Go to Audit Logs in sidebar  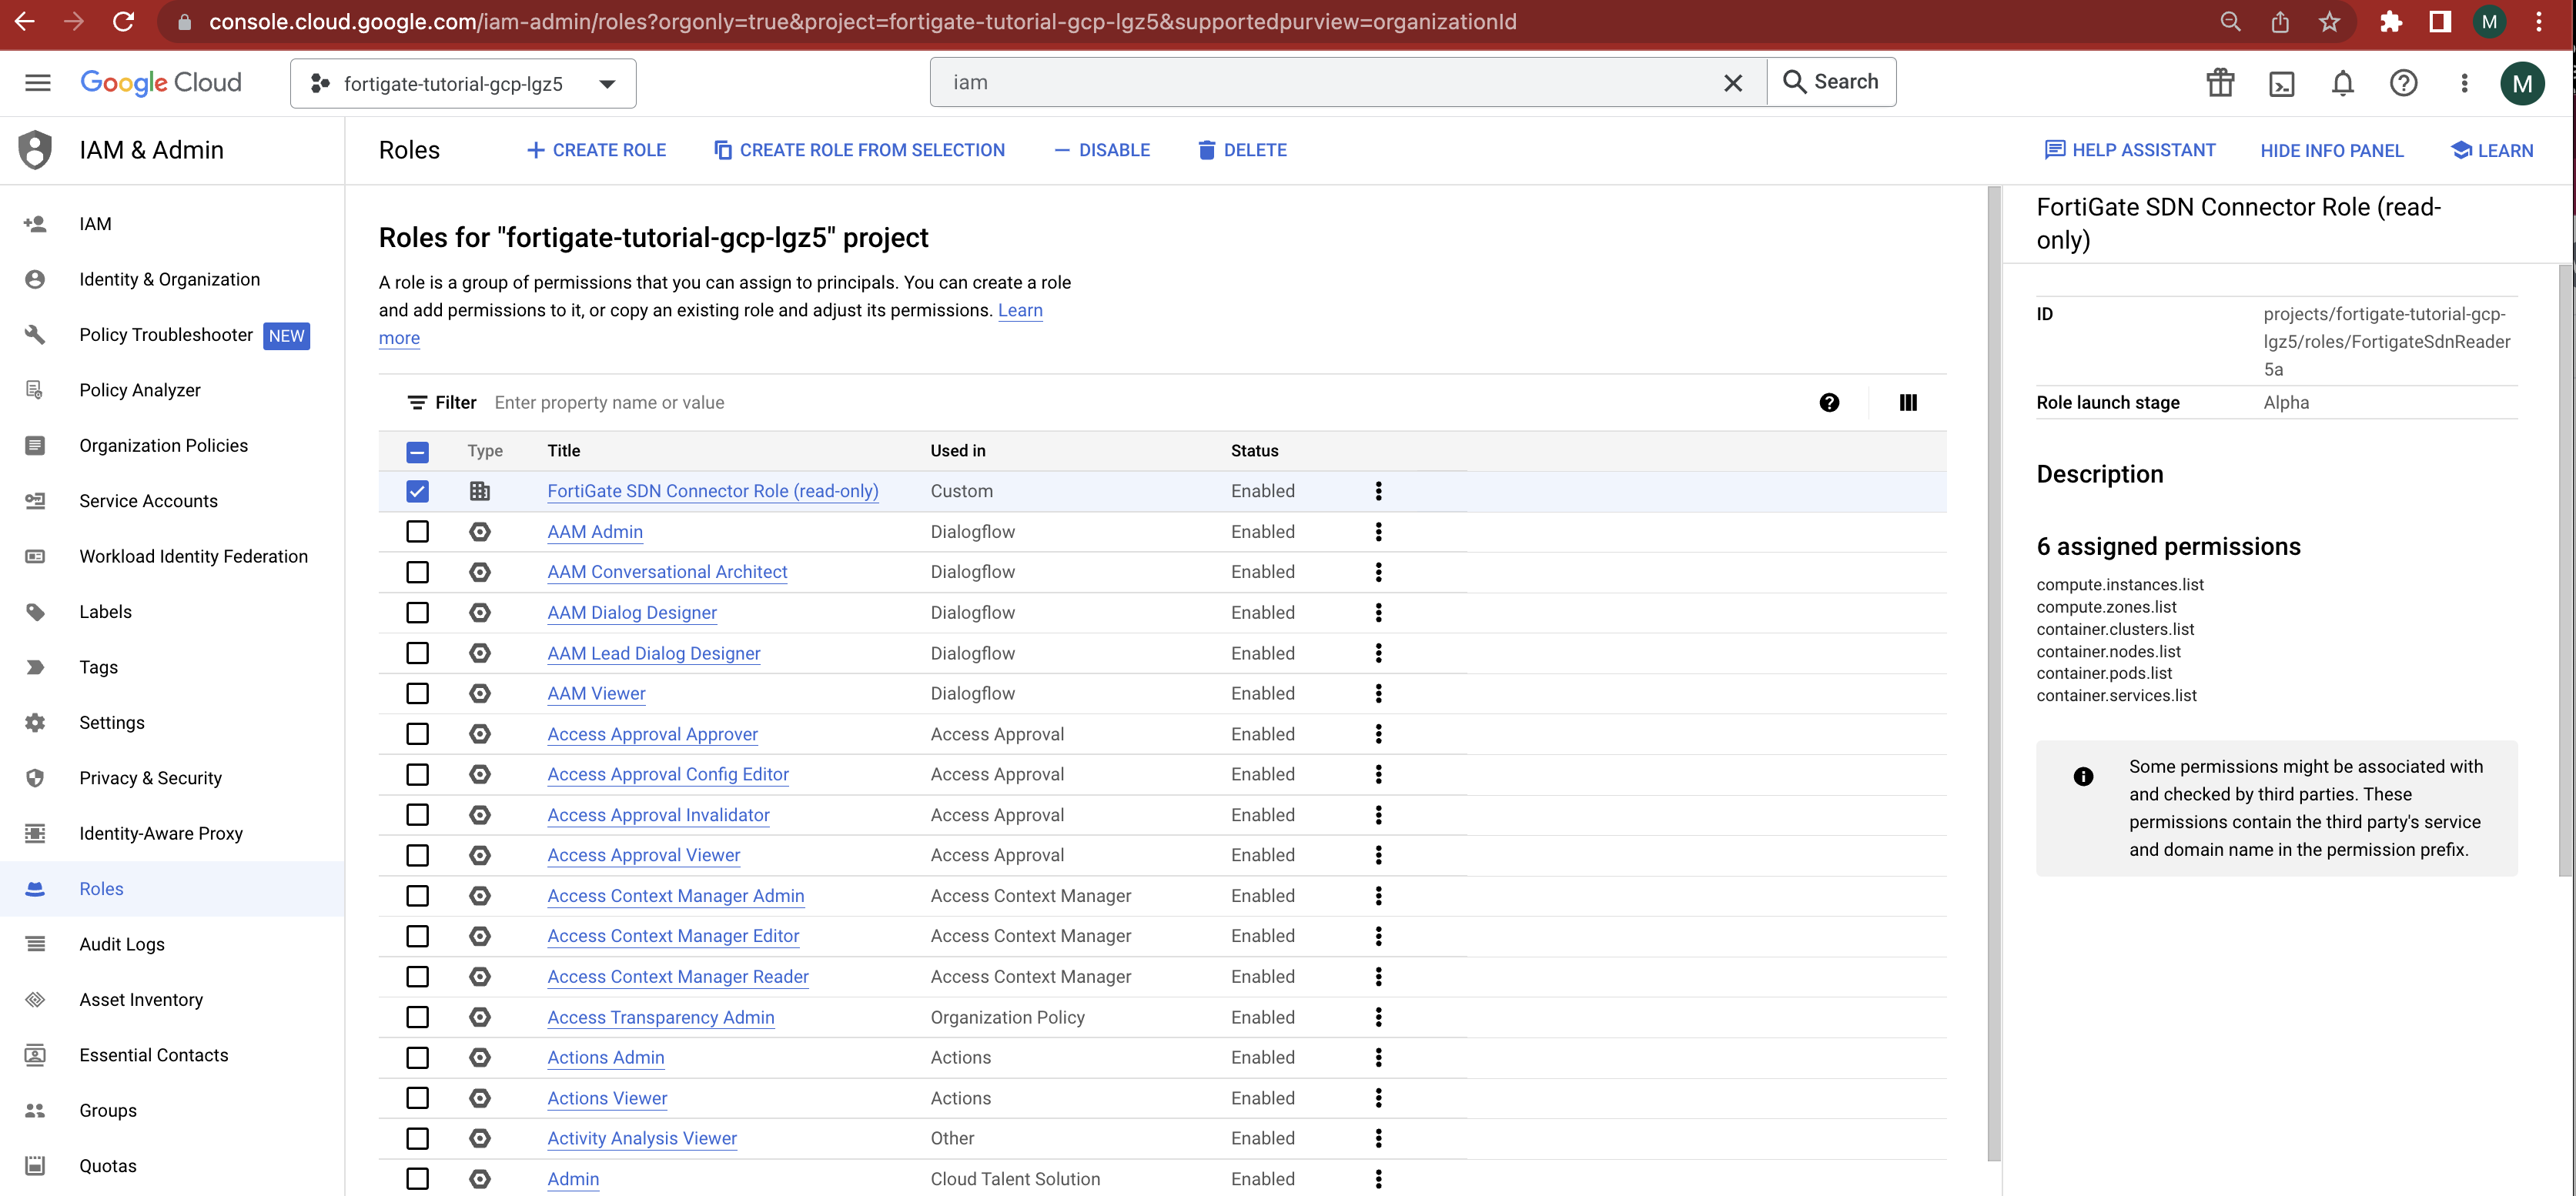(122, 944)
